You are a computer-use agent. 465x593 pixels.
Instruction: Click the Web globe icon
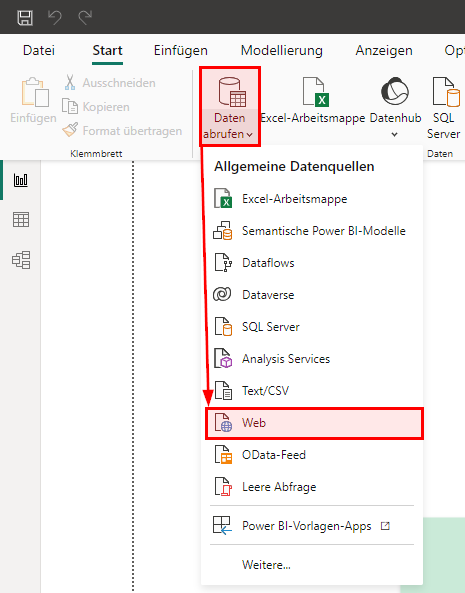point(223,422)
